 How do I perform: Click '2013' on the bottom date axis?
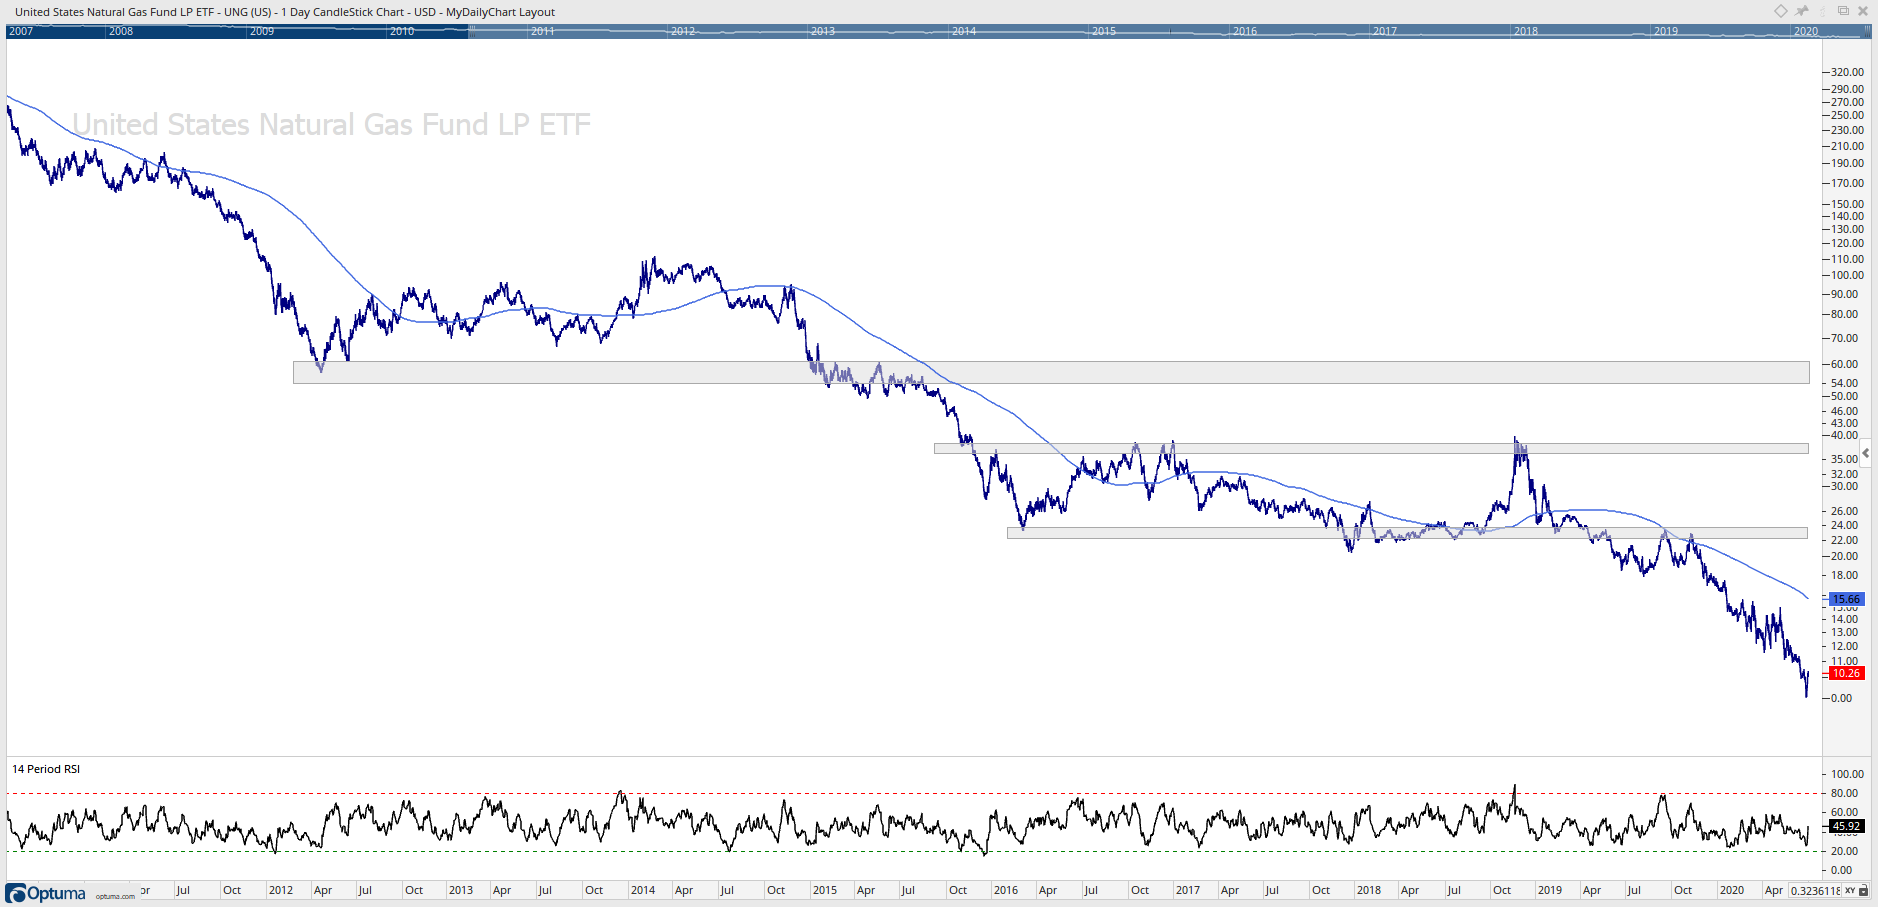[461, 890]
